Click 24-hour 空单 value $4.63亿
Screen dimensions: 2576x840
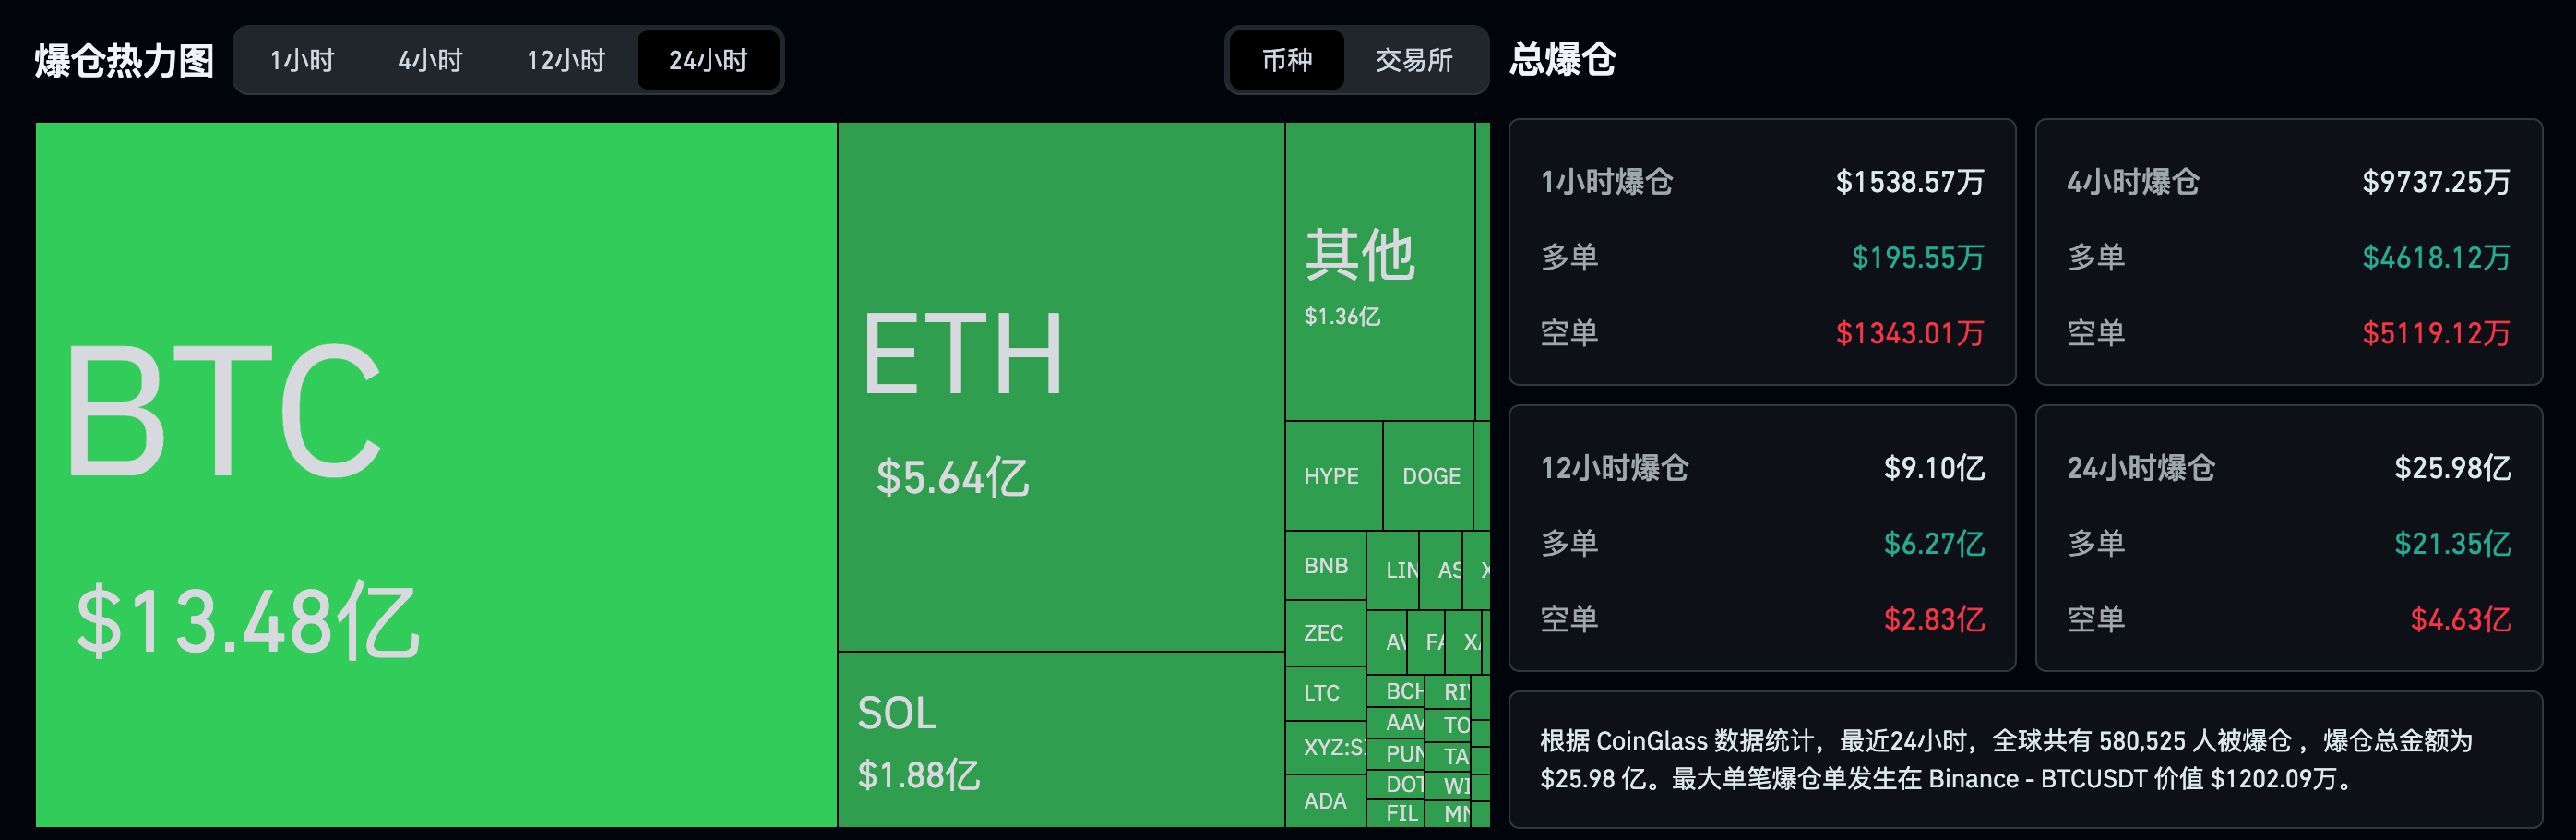coord(2460,619)
